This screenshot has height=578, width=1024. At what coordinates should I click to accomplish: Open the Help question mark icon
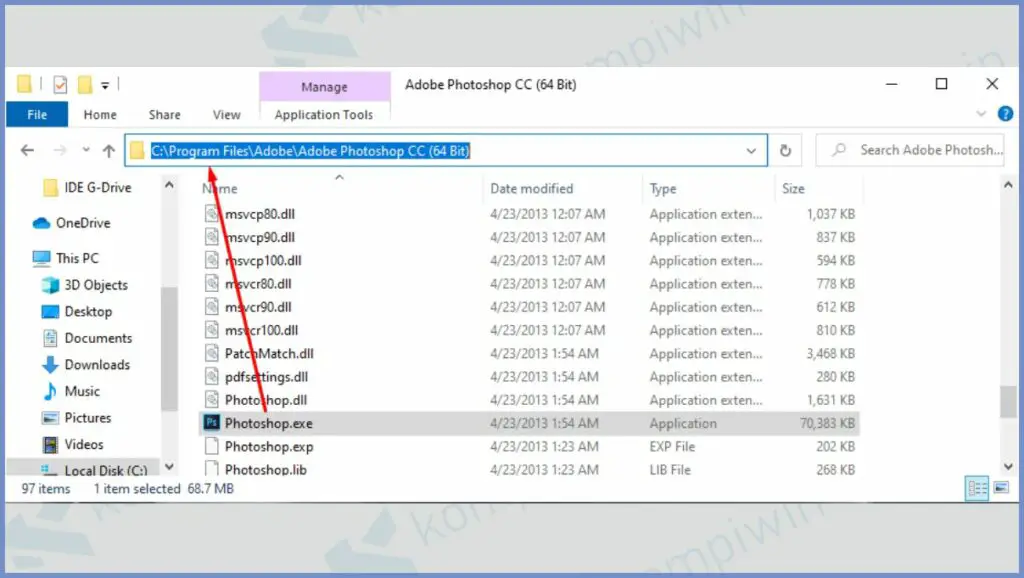[1005, 114]
